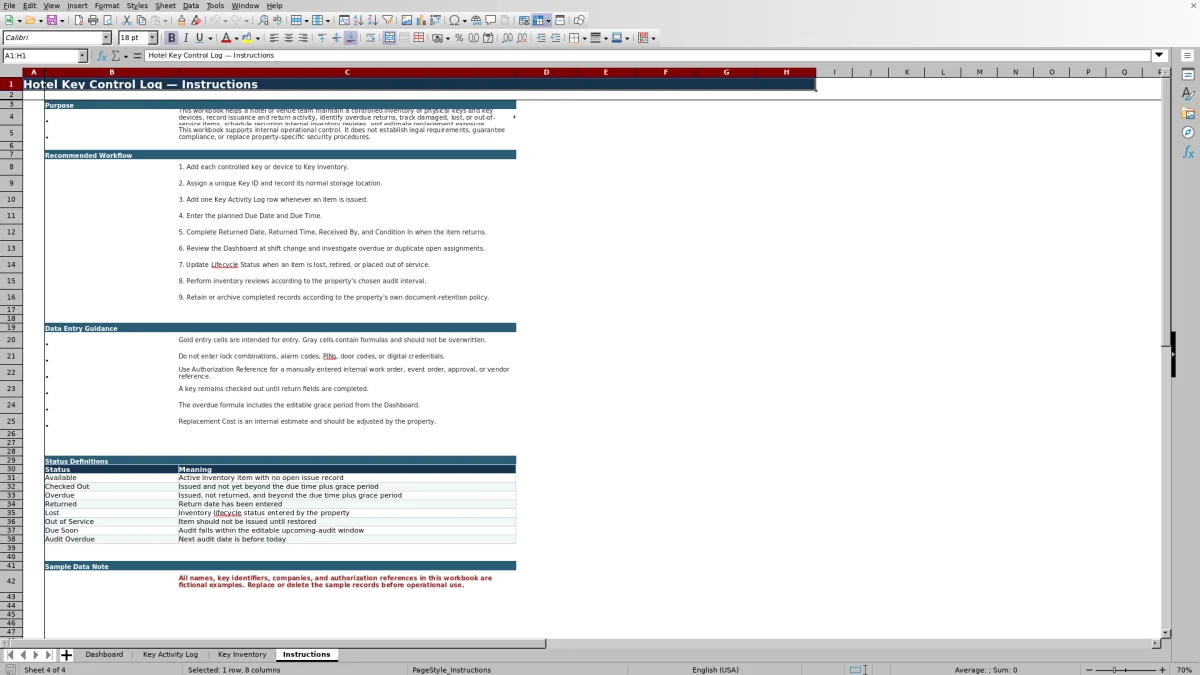1200x675 pixels.
Task: Apply the red font color swatch
Action: (x=226, y=38)
